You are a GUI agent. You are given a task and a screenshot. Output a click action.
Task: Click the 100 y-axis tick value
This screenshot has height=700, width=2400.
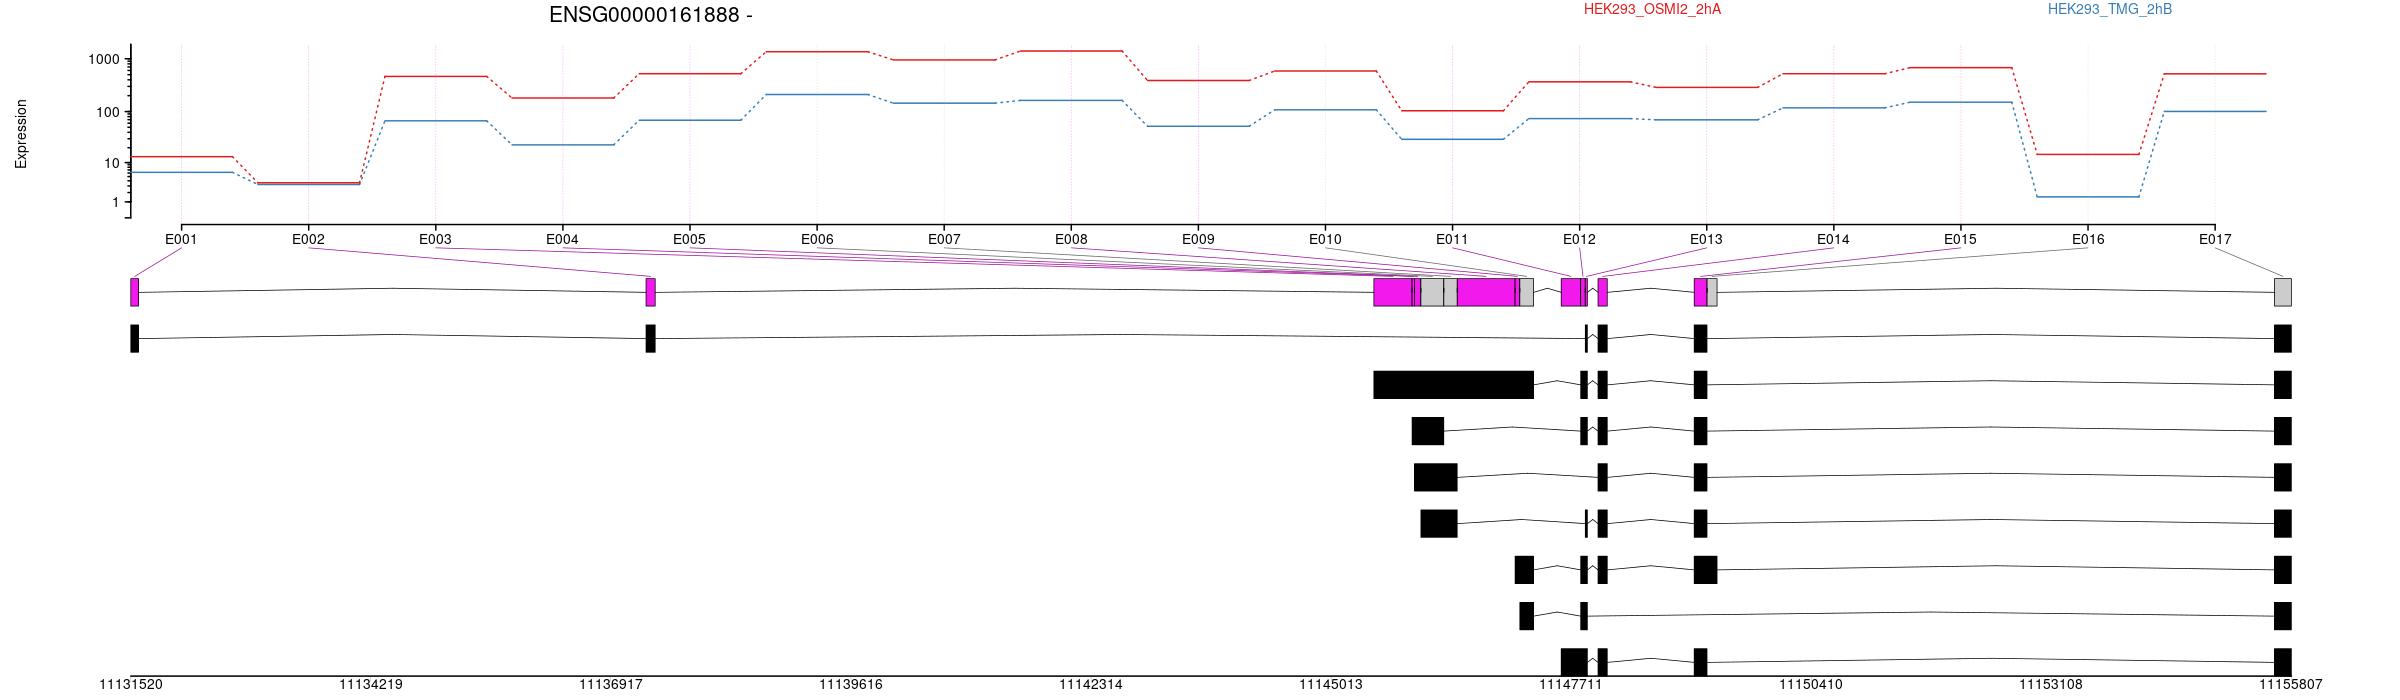click(x=108, y=112)
